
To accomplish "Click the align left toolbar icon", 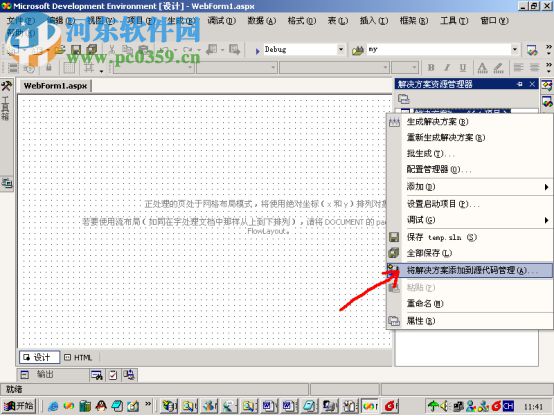I will coord(518,67).
